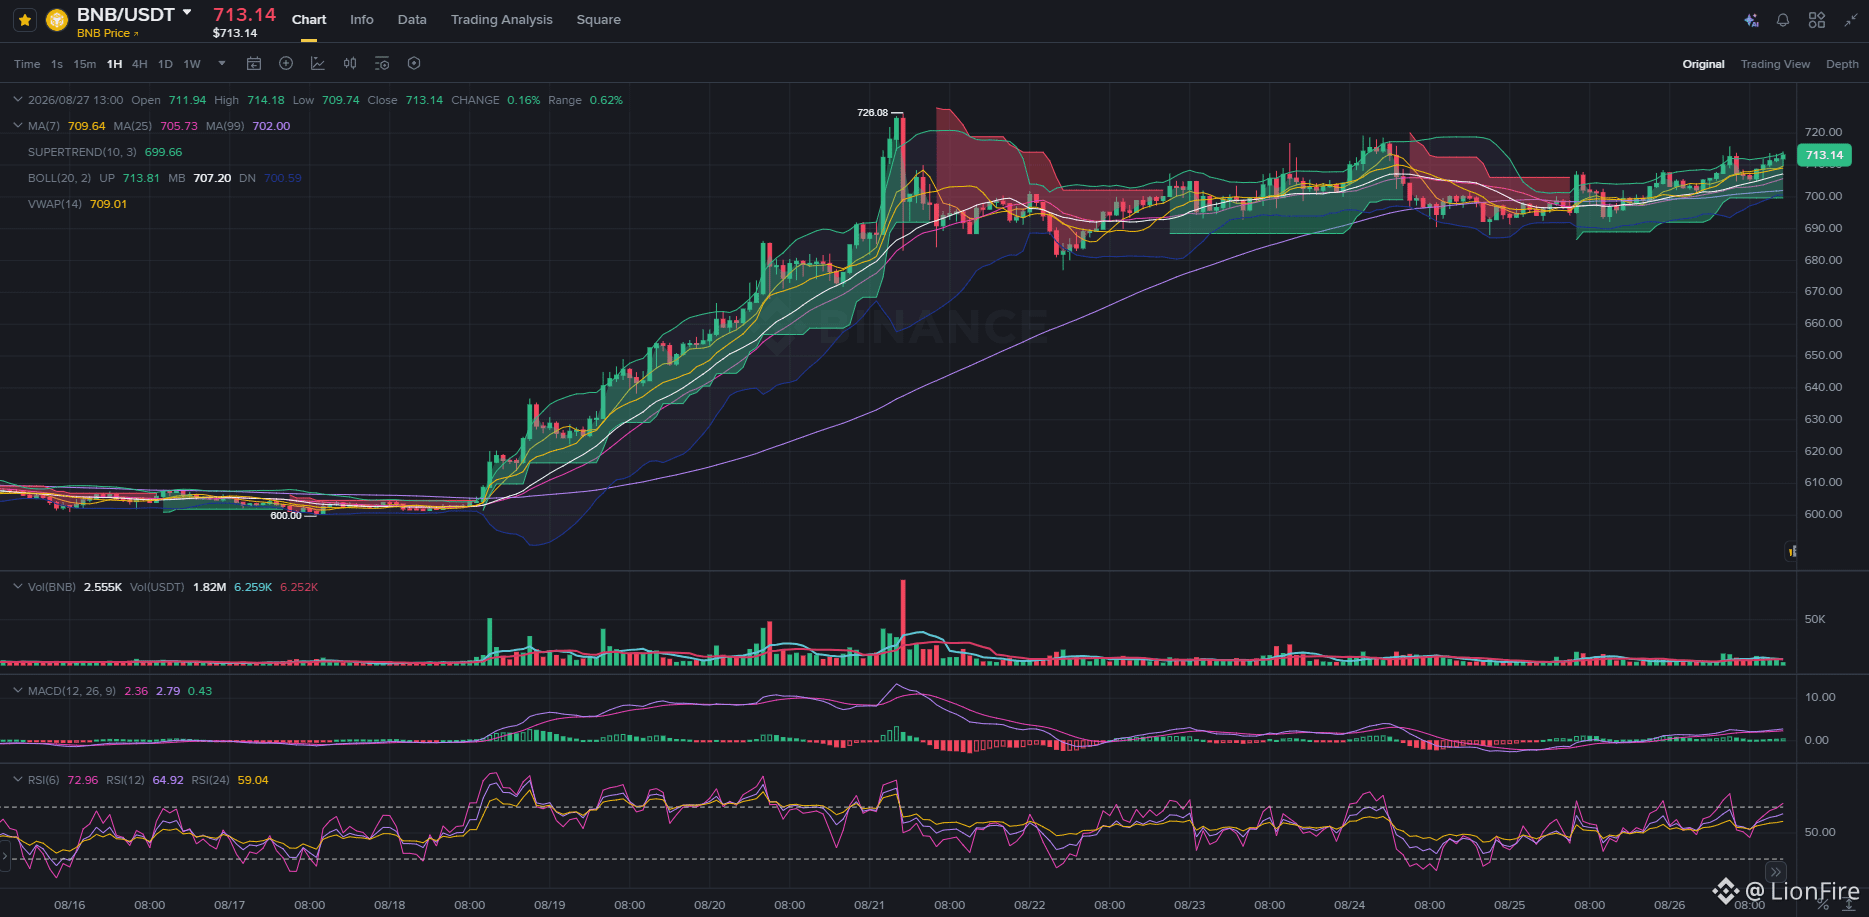Screen dimensions: 1869x917
Task: Open the go-to-date calendar icon
Action: click(254, 64)
